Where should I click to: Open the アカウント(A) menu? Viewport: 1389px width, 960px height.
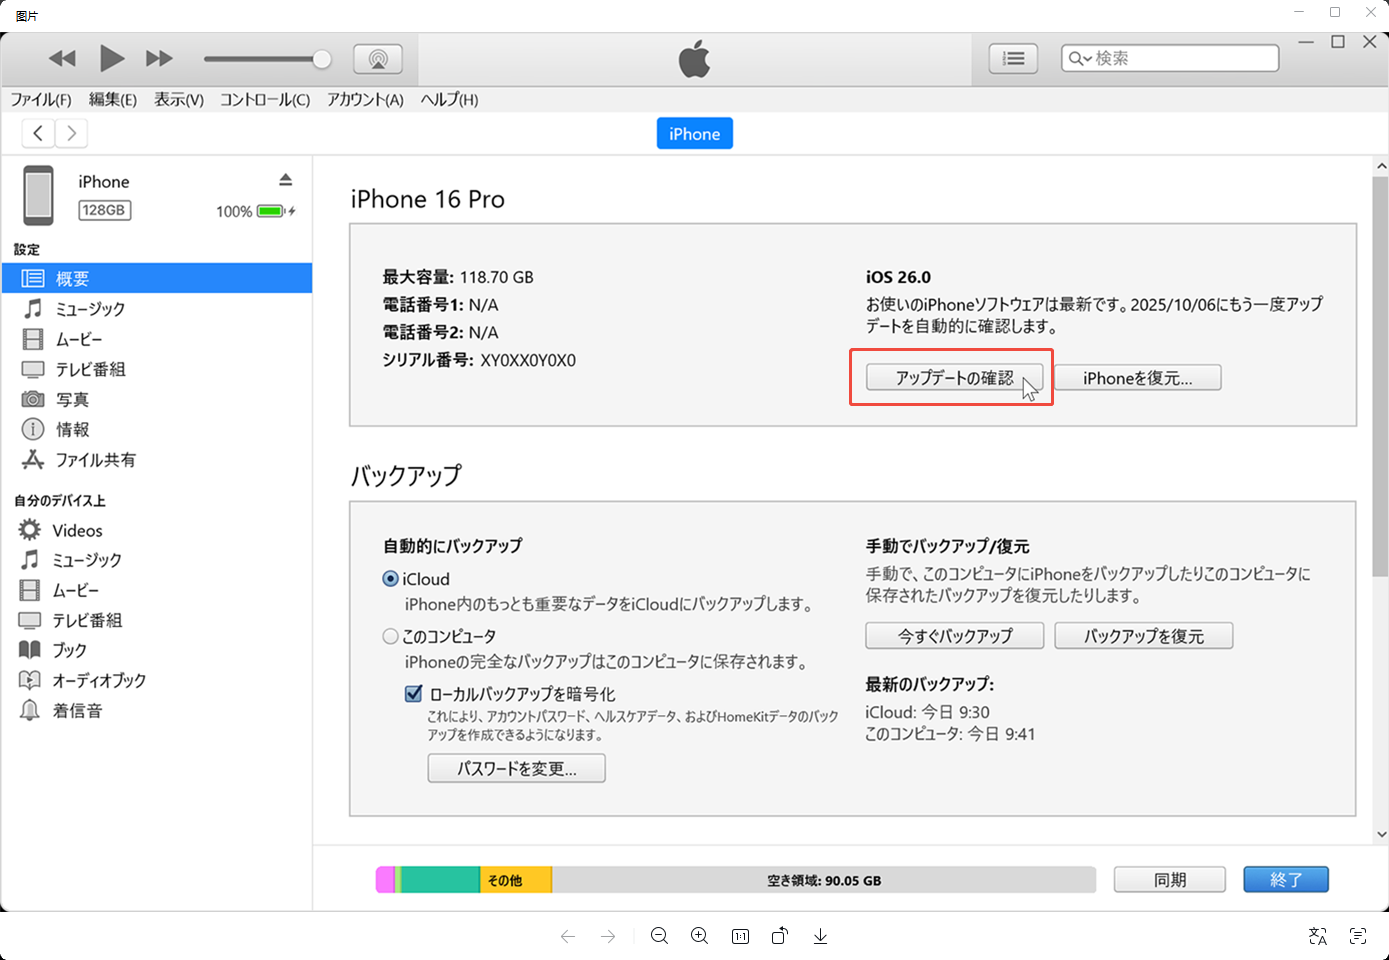coord(365,100)
